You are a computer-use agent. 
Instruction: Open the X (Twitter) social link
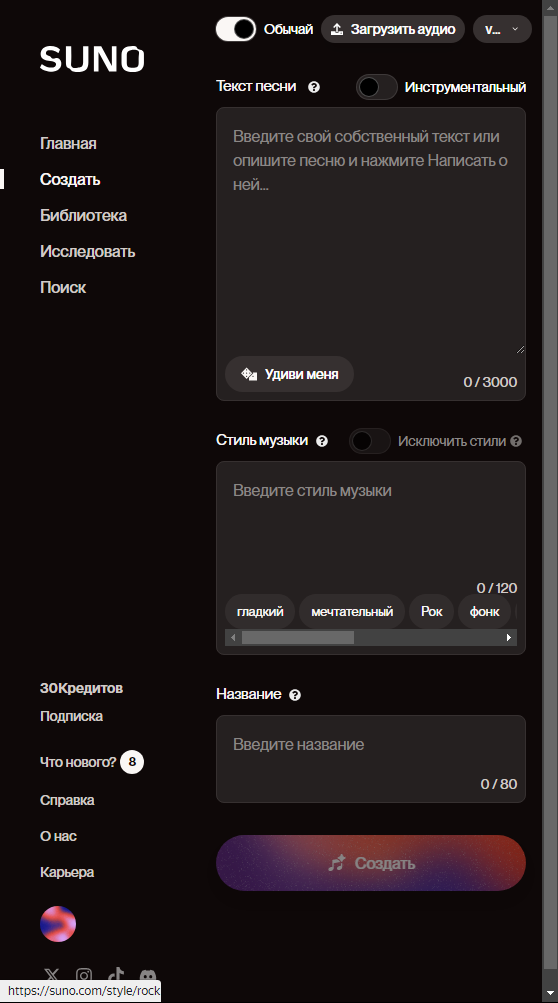tap(51, 975)
